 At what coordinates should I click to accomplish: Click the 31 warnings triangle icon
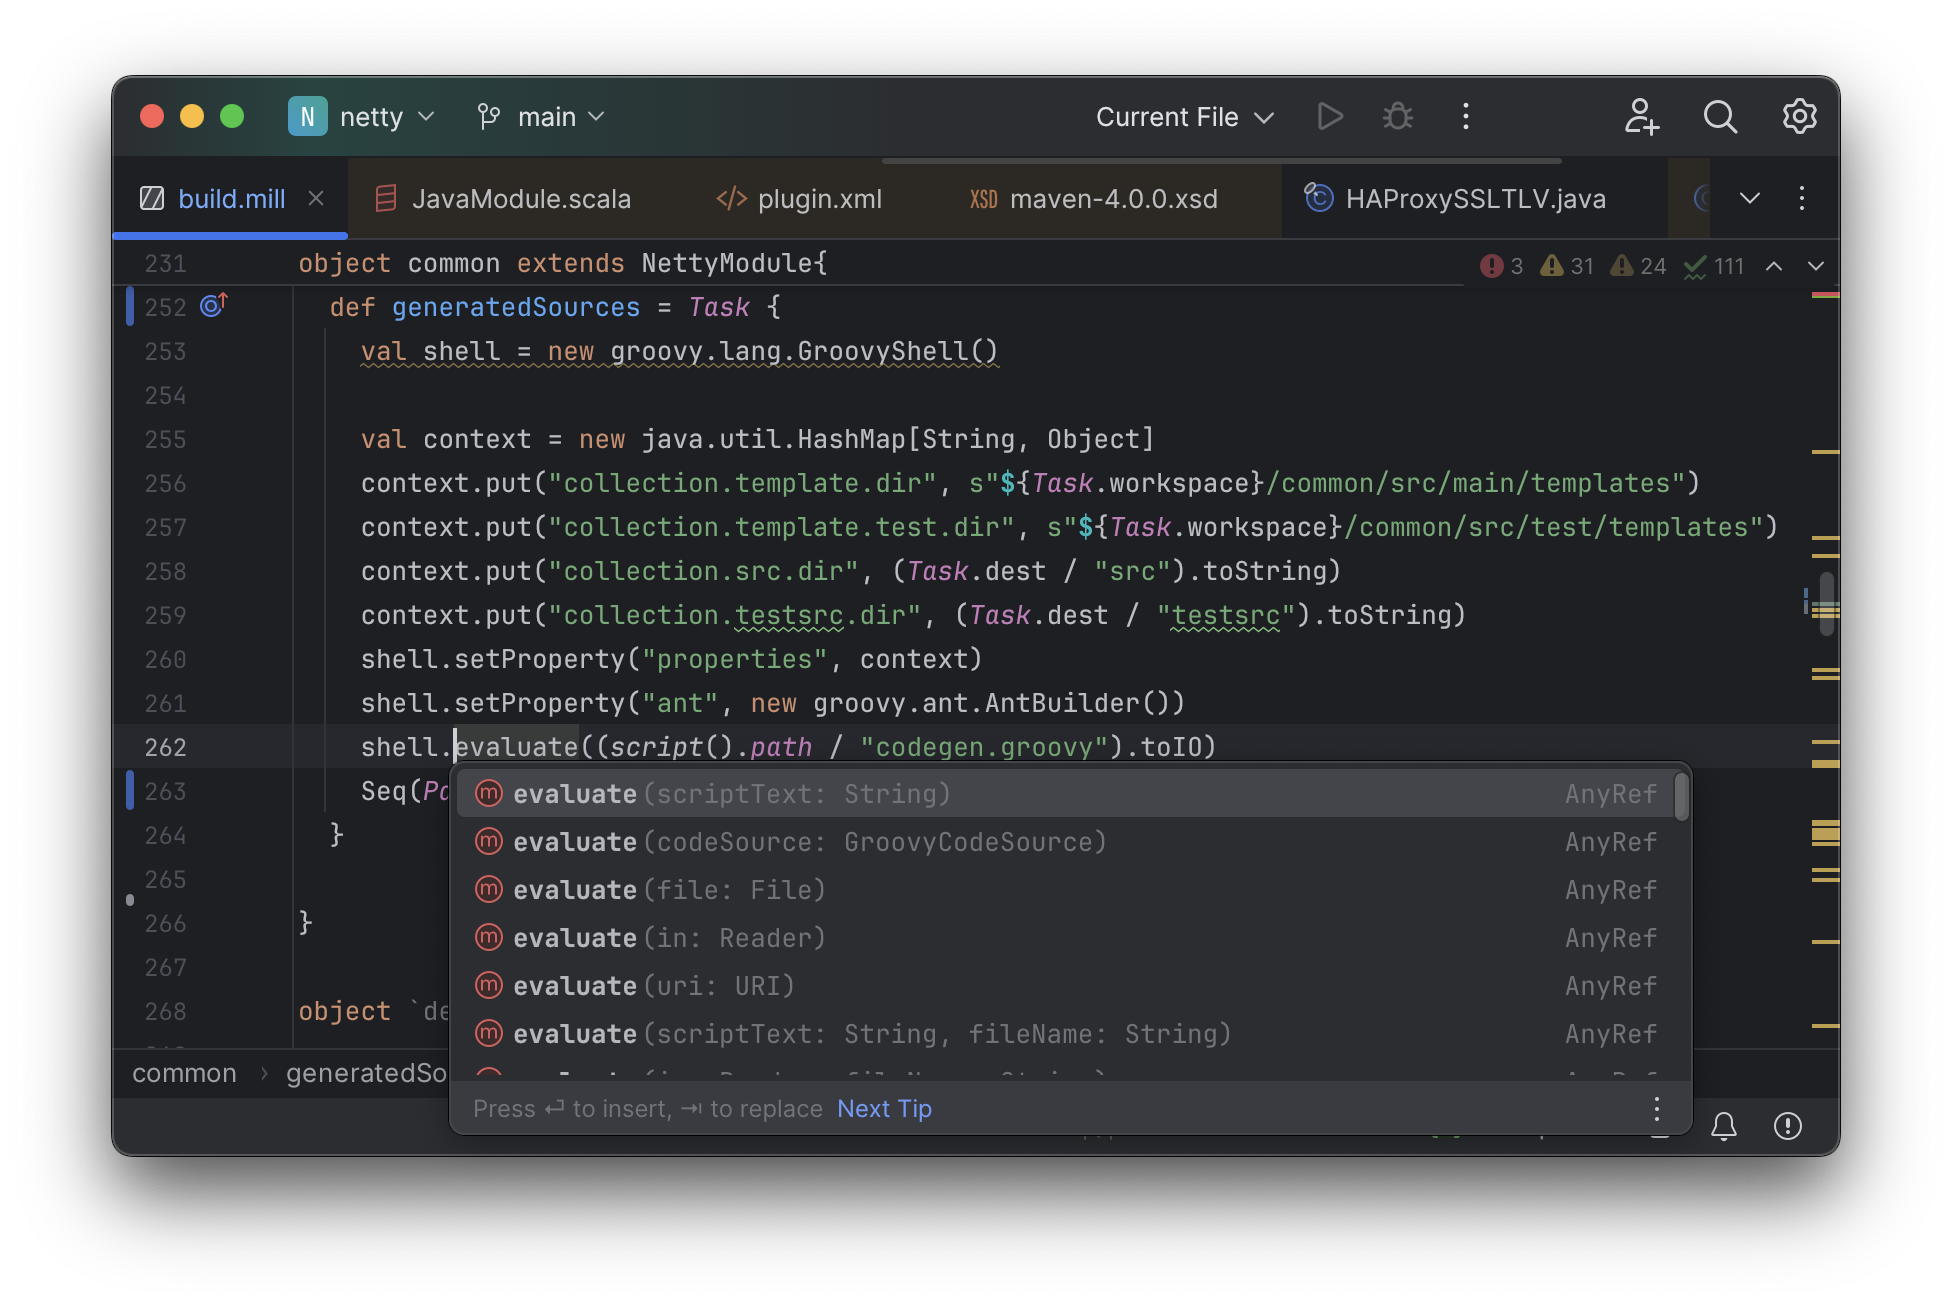click(x=1564, y=266)
